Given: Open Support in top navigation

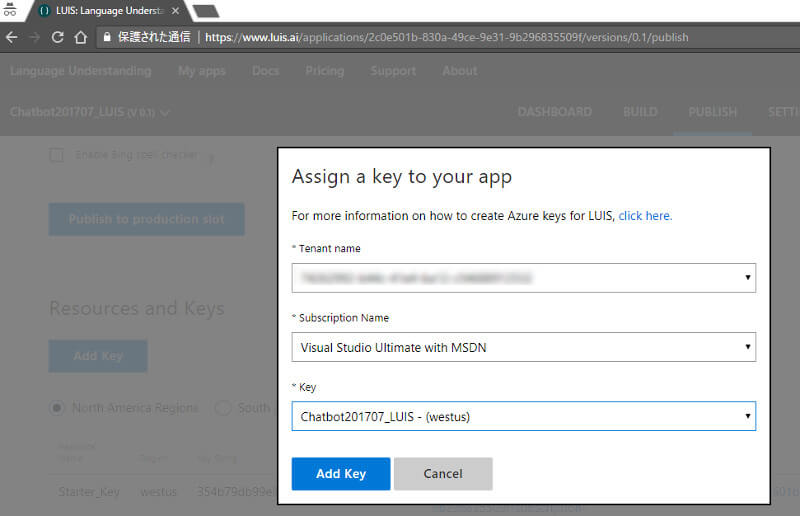Looking at the screenshot, I should coord(393,71).
